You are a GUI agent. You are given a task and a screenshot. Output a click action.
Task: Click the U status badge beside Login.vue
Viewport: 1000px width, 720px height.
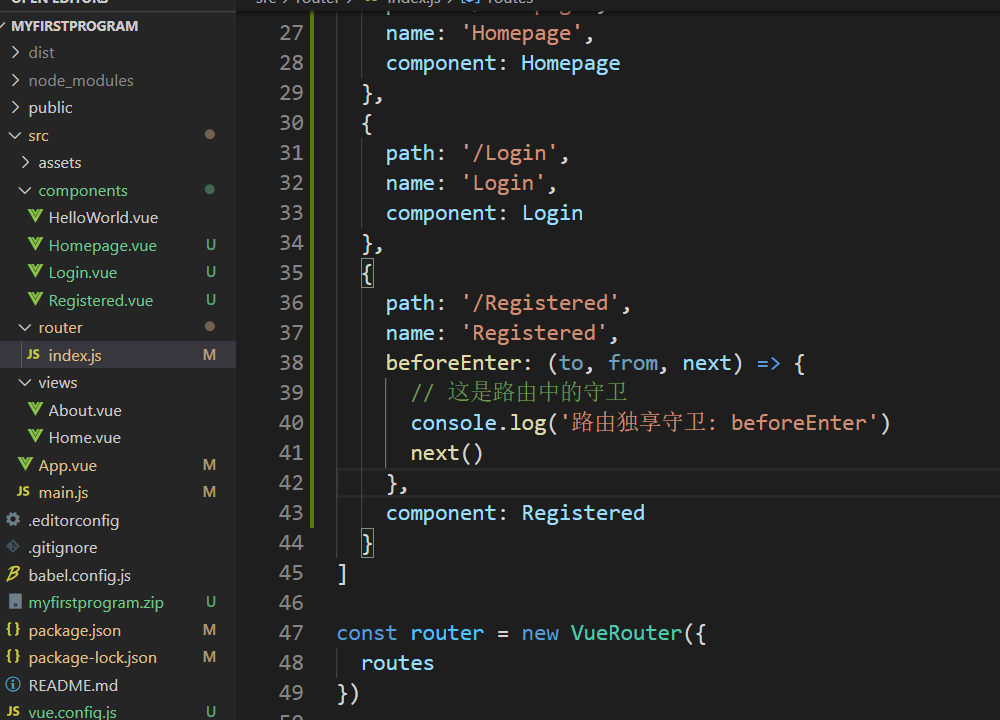point(210,272)
